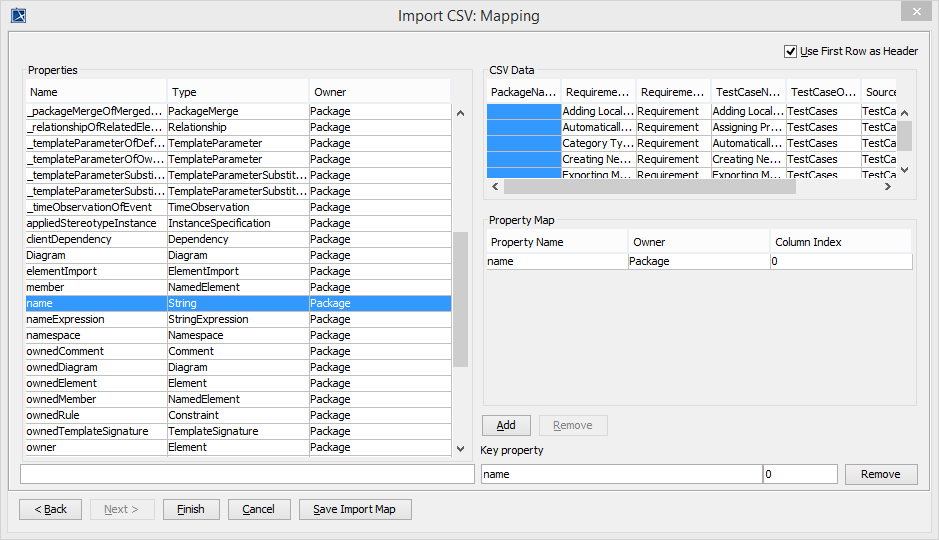Image resolution: width=939 pixels, height=540 pixels.
Task: Select the nameExpression property row
Action: pyautogui.click(x=95, y=319)
